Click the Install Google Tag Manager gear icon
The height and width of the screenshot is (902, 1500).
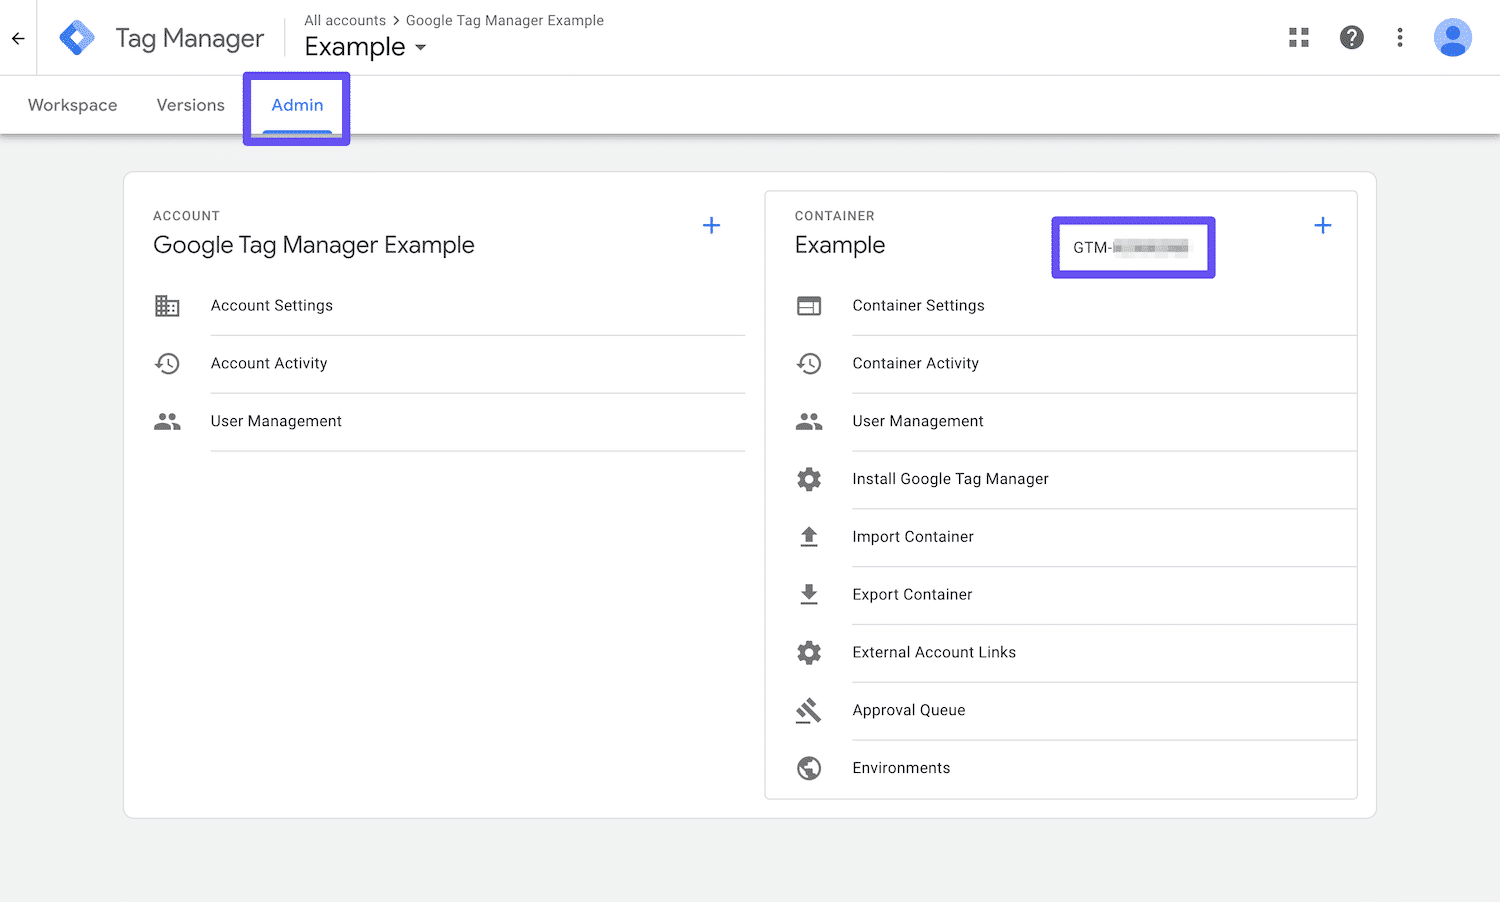[809, 479]
